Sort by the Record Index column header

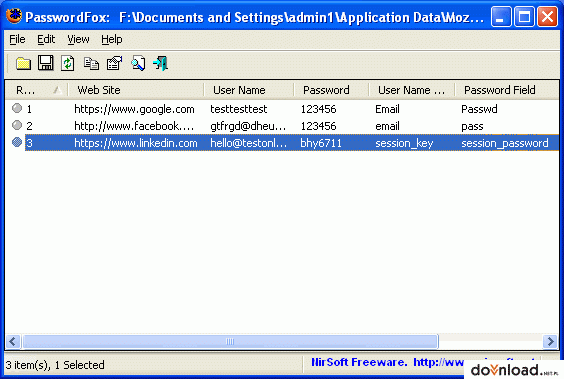pyautogui.click(x=36, y=90)
